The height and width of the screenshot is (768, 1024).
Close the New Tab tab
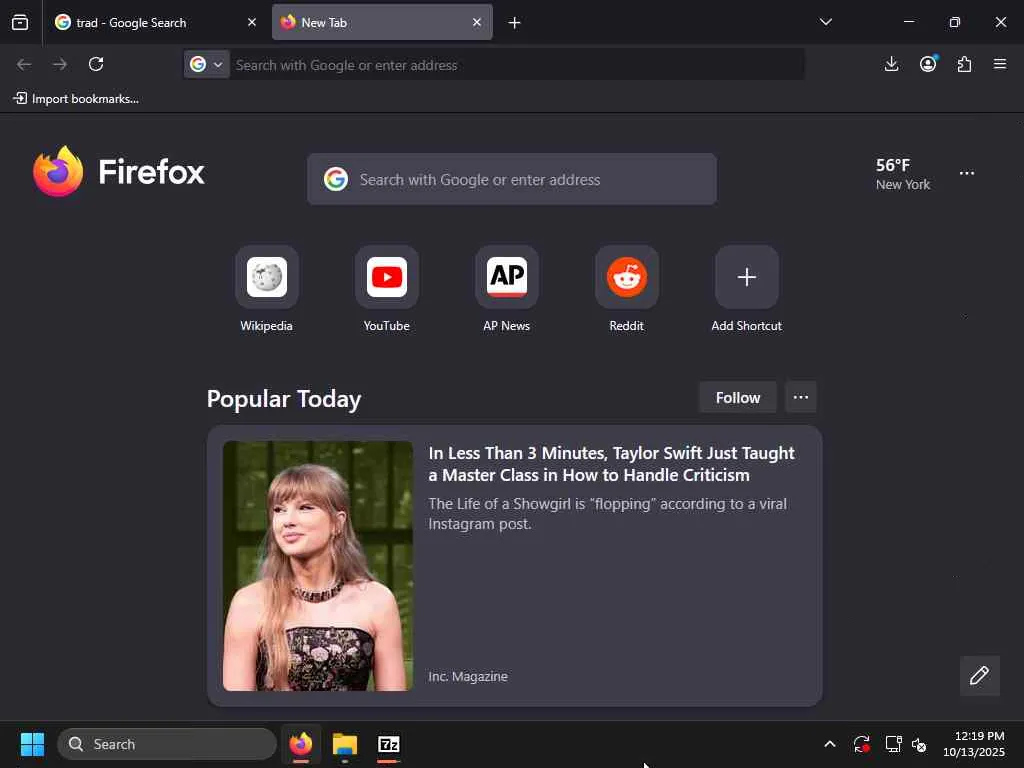477,23
